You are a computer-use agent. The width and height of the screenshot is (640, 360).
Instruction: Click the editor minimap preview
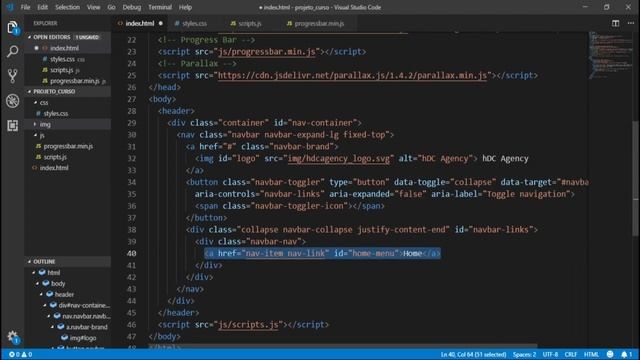click(x=610, y=55)
